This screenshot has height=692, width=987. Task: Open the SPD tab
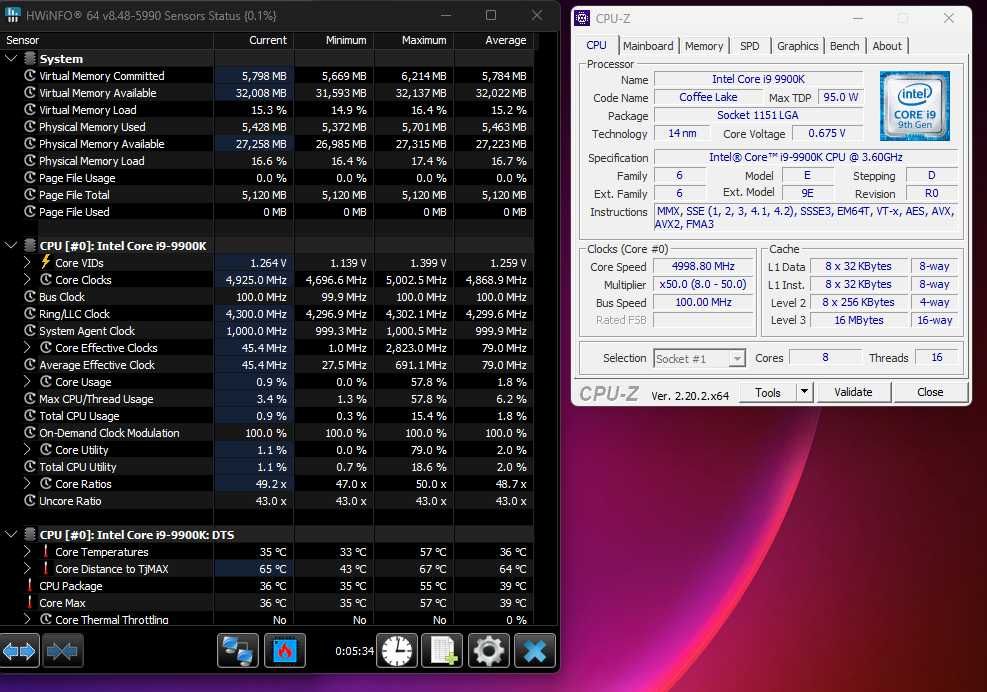pyautogui.click(x=749, y=46)
